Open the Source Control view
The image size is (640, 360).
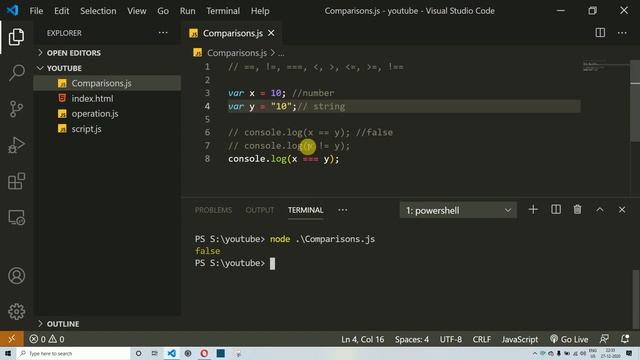(x=16, y=109)
